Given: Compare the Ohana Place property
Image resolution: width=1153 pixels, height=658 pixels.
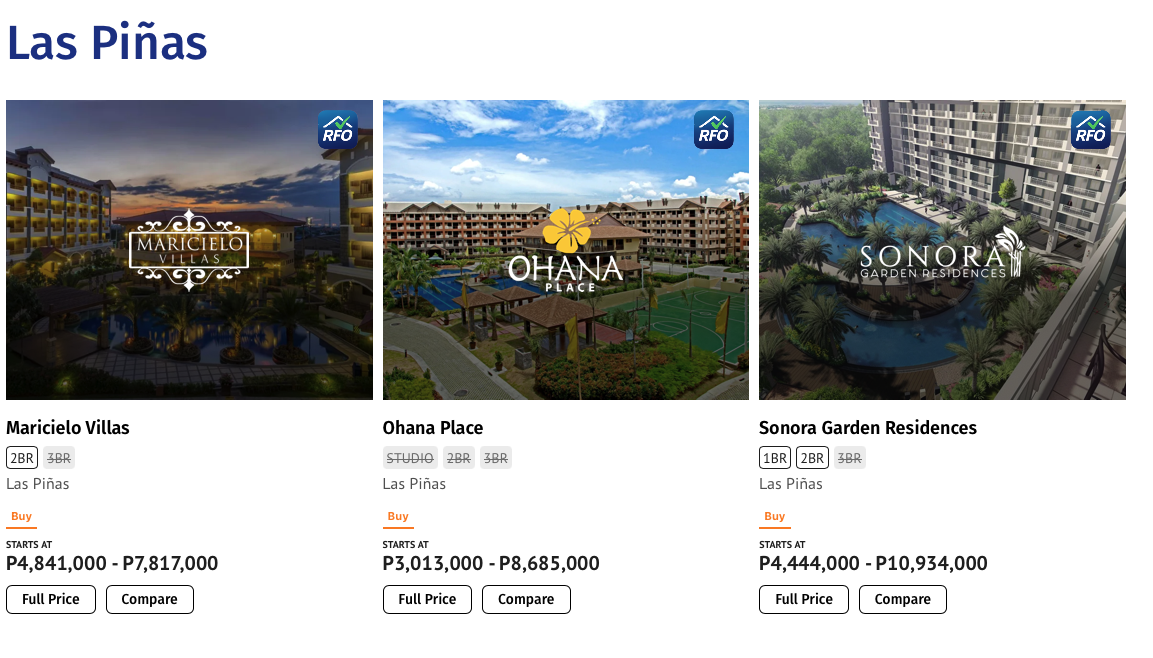Looking at the screenshot, I should point(526,599).
